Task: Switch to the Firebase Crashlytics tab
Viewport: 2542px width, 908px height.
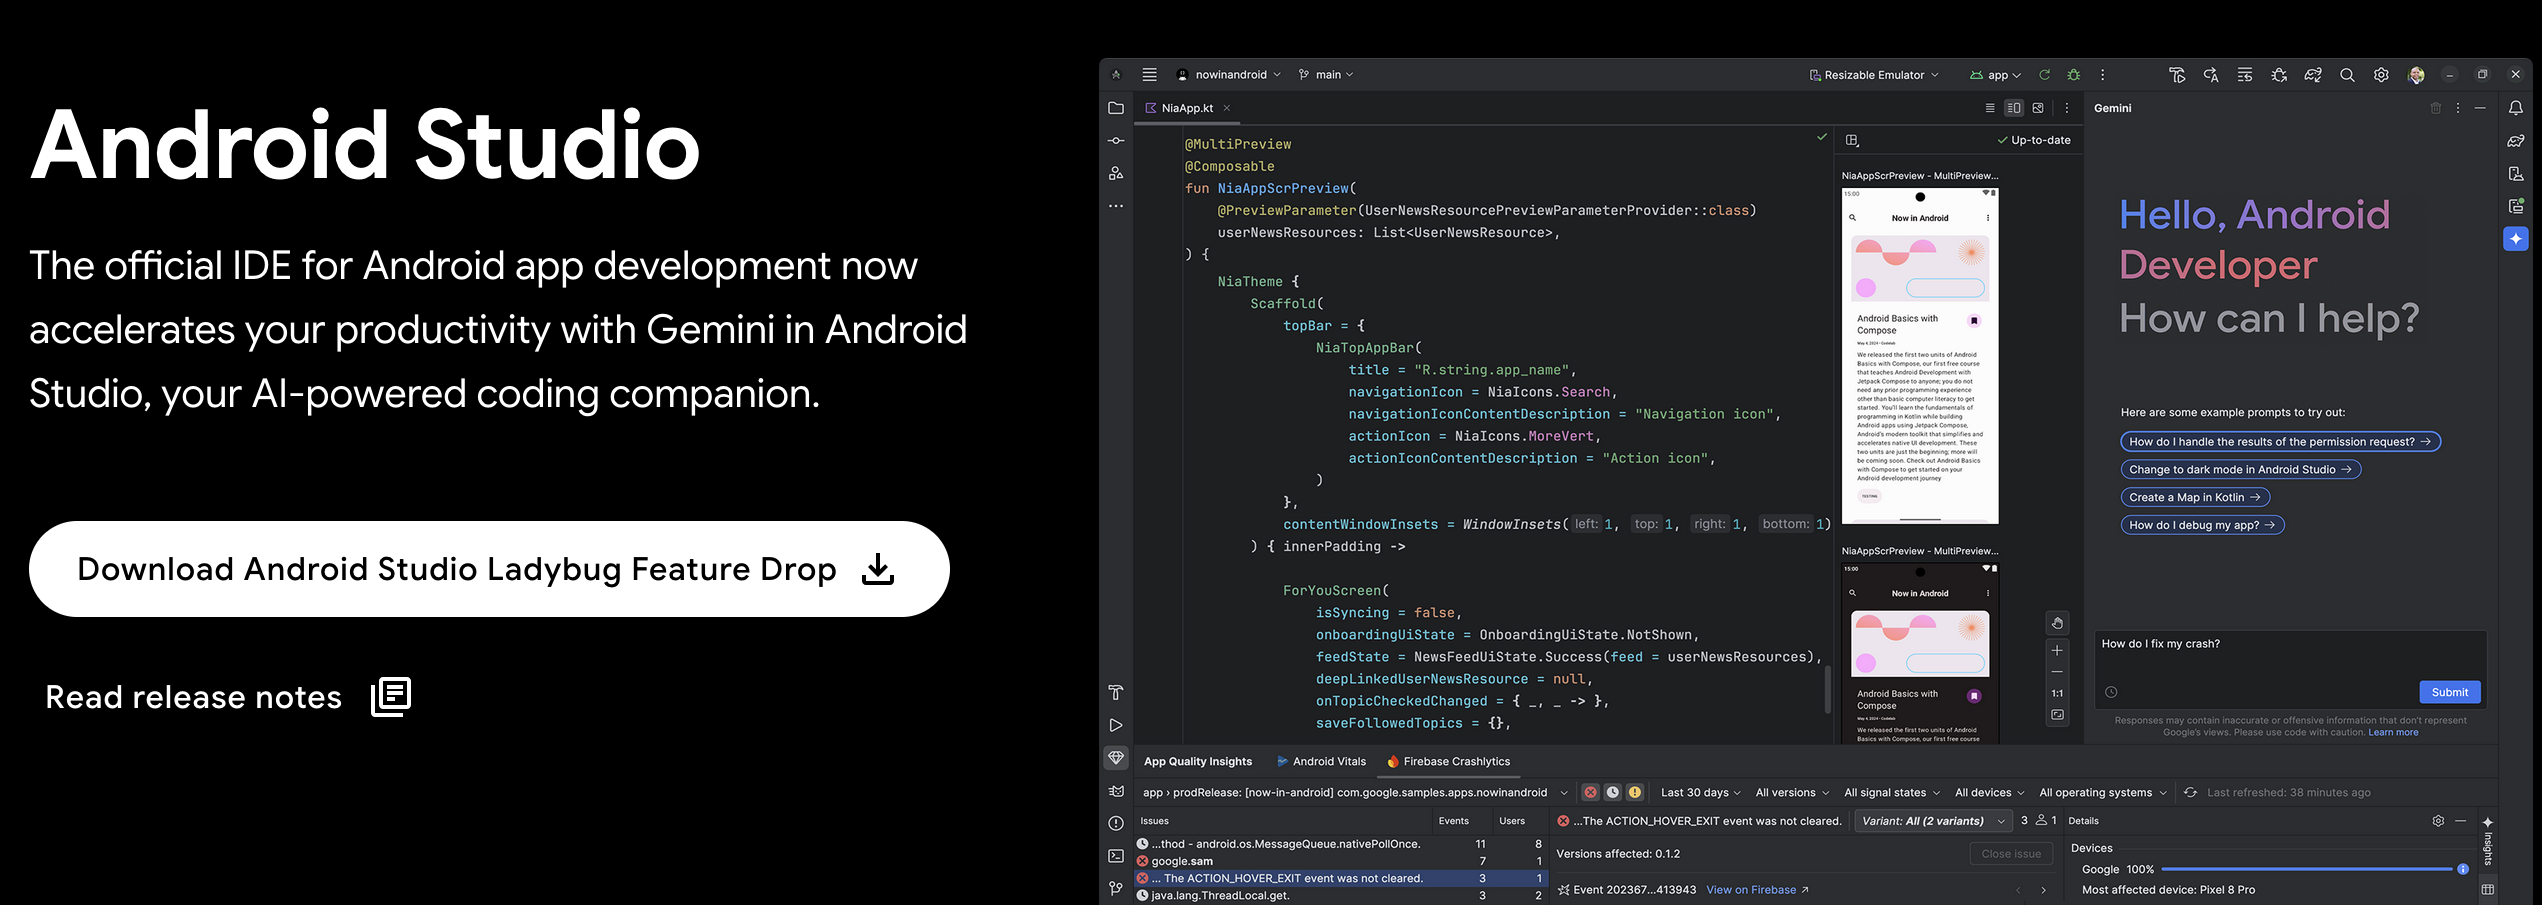Action: click(x=1448, y=762)
